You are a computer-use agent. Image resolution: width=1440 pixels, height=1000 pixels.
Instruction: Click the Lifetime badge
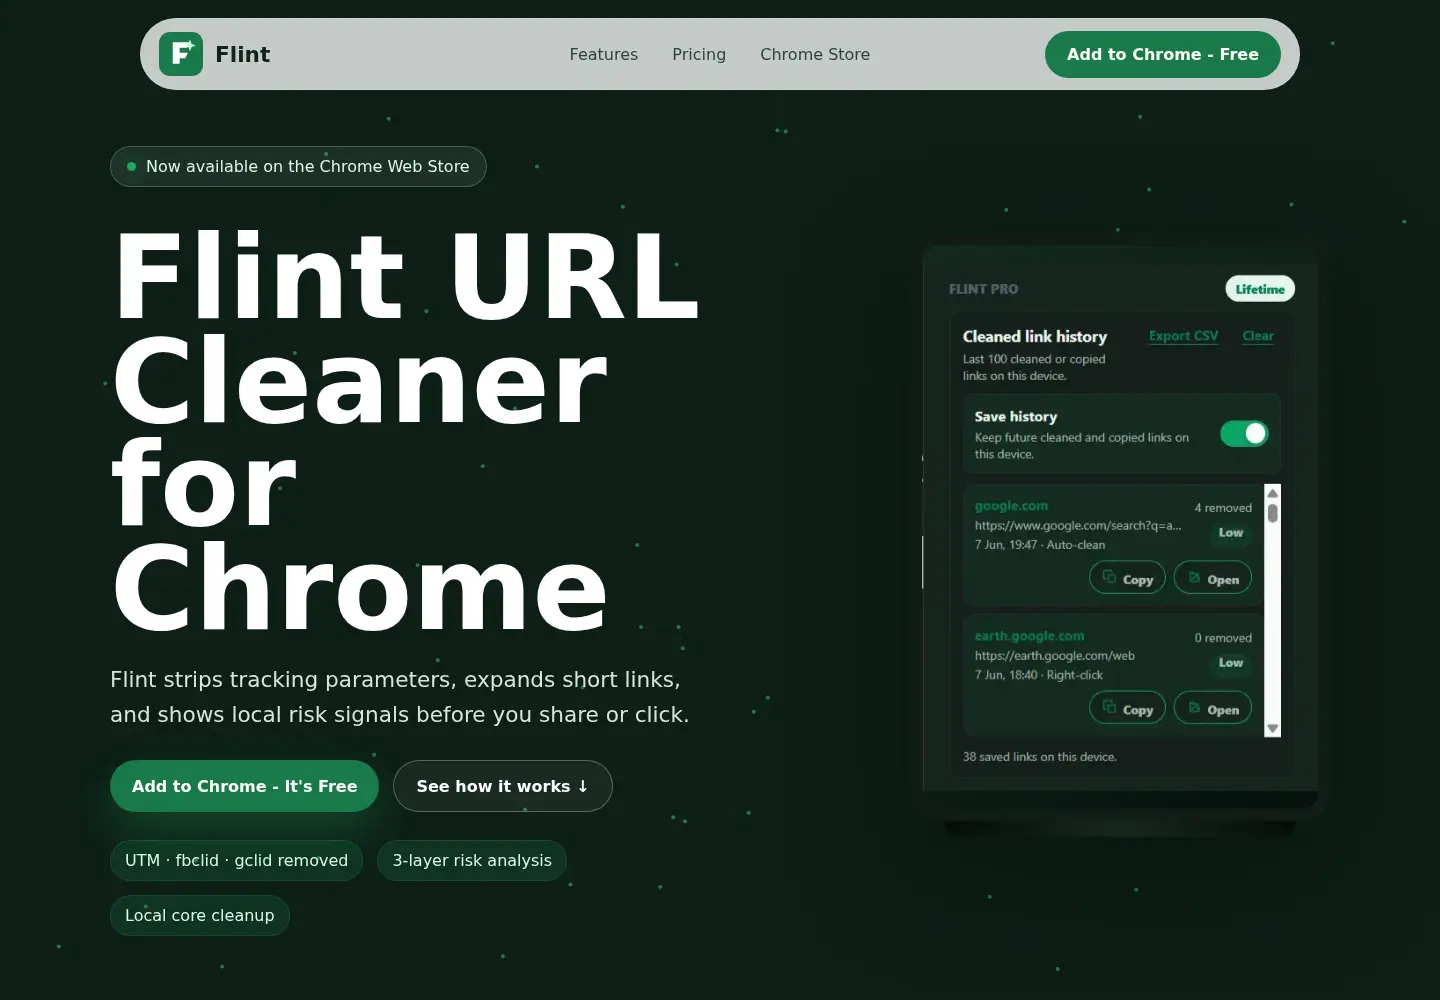tap(1260, 289)
